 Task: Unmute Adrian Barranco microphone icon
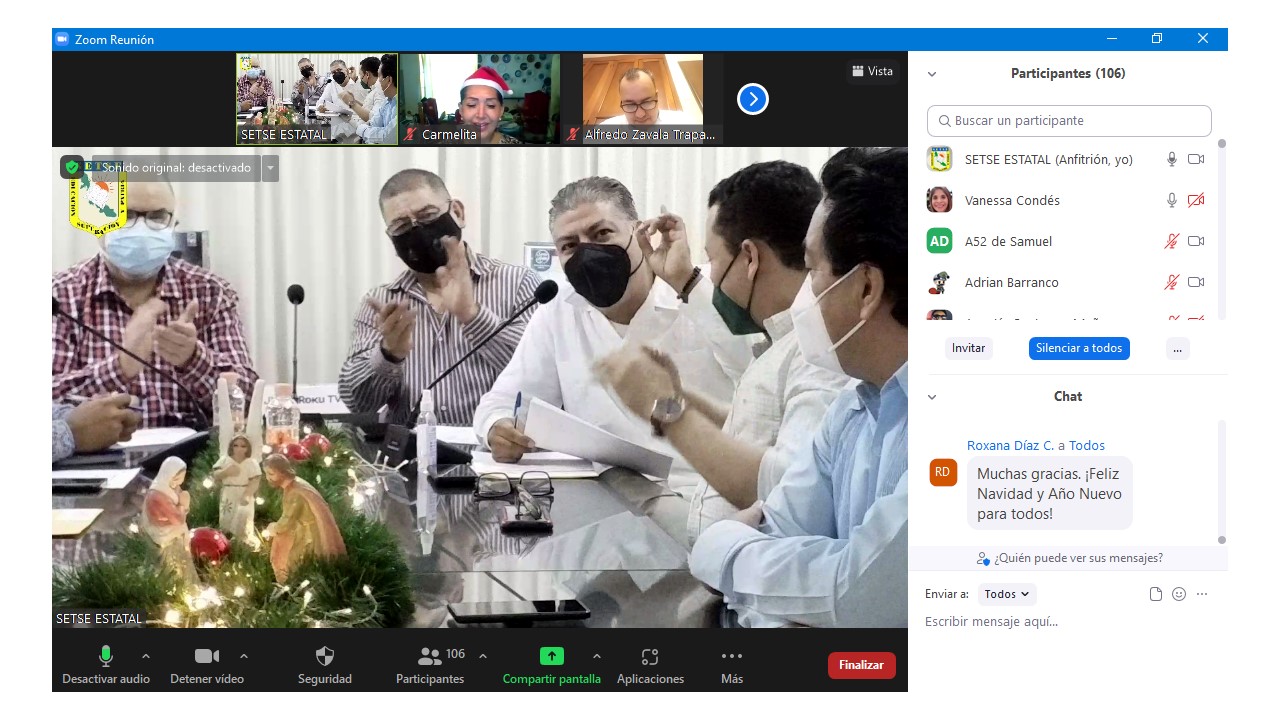coord(1172,282)
